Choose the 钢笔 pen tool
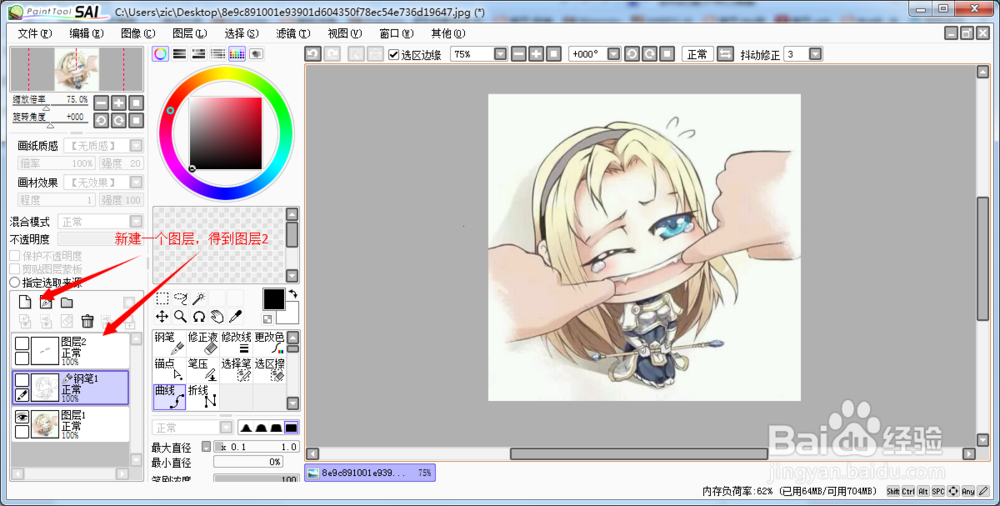Viewport: 1000px width, 506px height. click(170, 343)
